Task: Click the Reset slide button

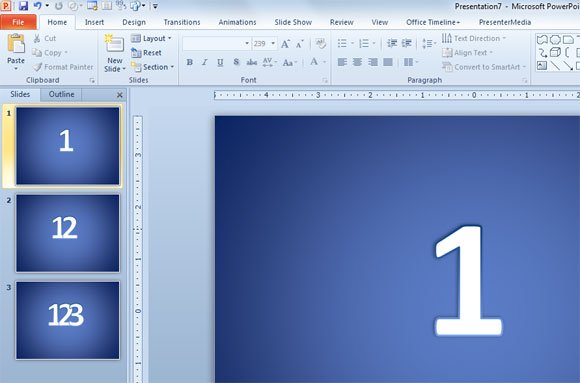Action: pyautogui.click(x=146, y=53)
